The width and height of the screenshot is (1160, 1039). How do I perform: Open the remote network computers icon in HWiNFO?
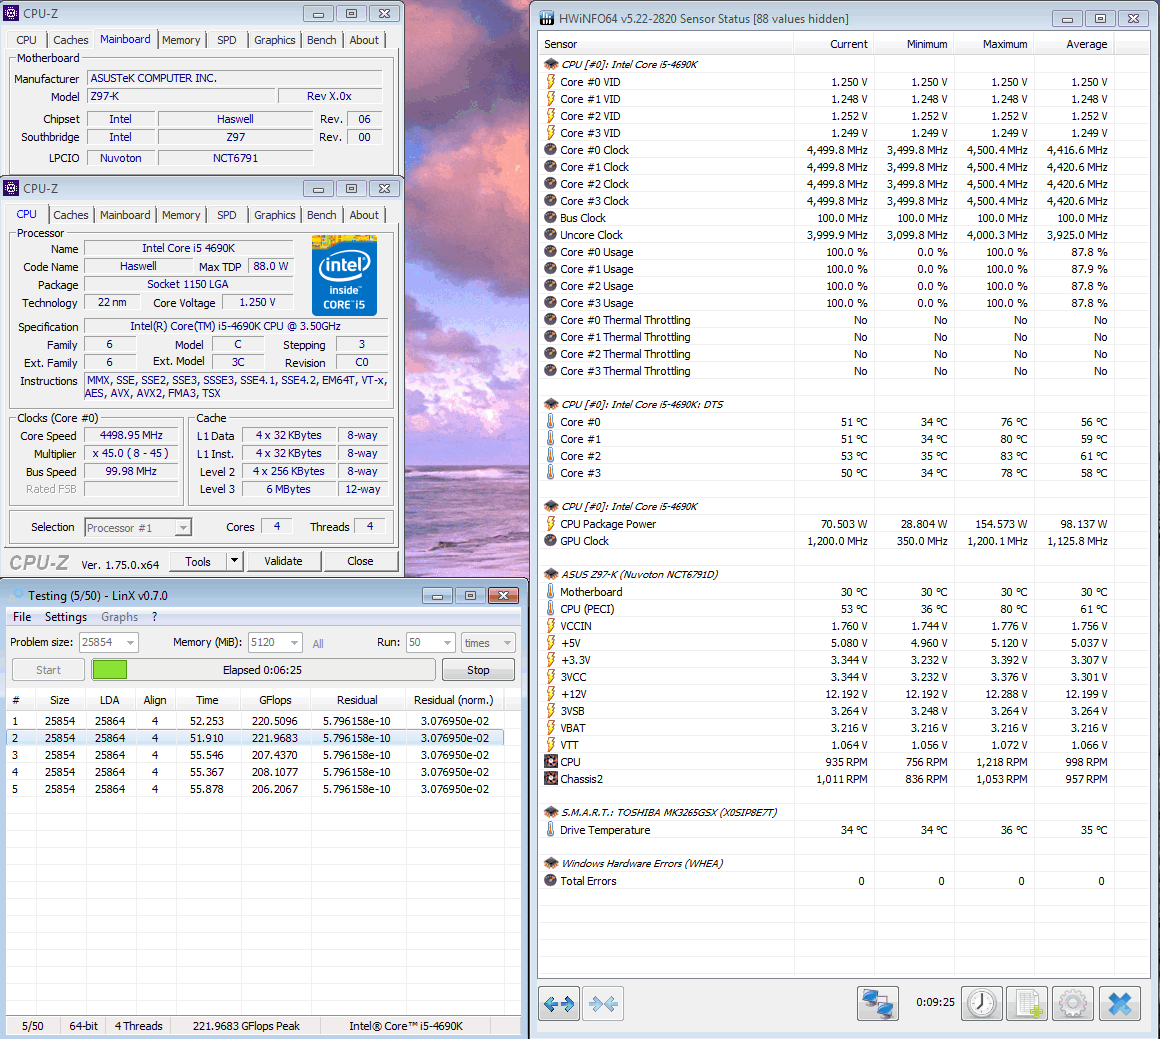877,1003
